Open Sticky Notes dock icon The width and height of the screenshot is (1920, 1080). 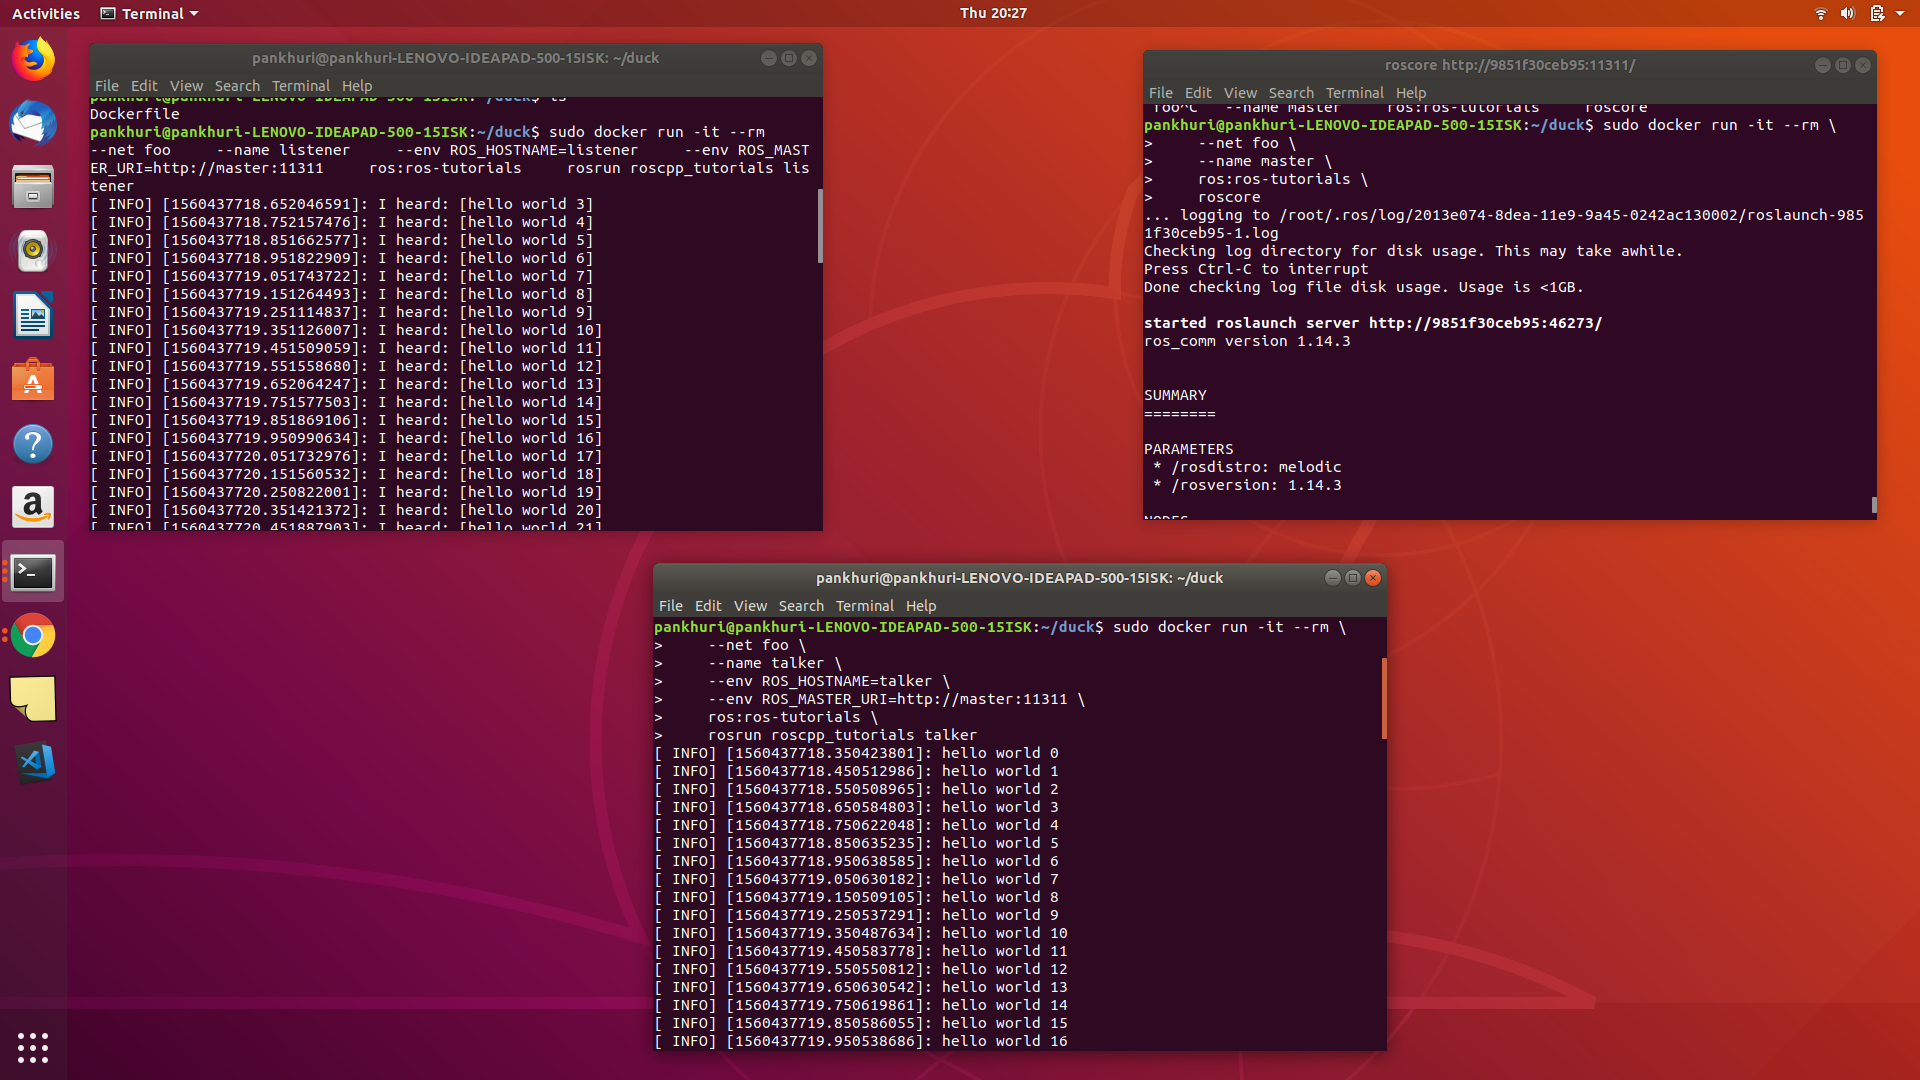(x=33, y=699)
